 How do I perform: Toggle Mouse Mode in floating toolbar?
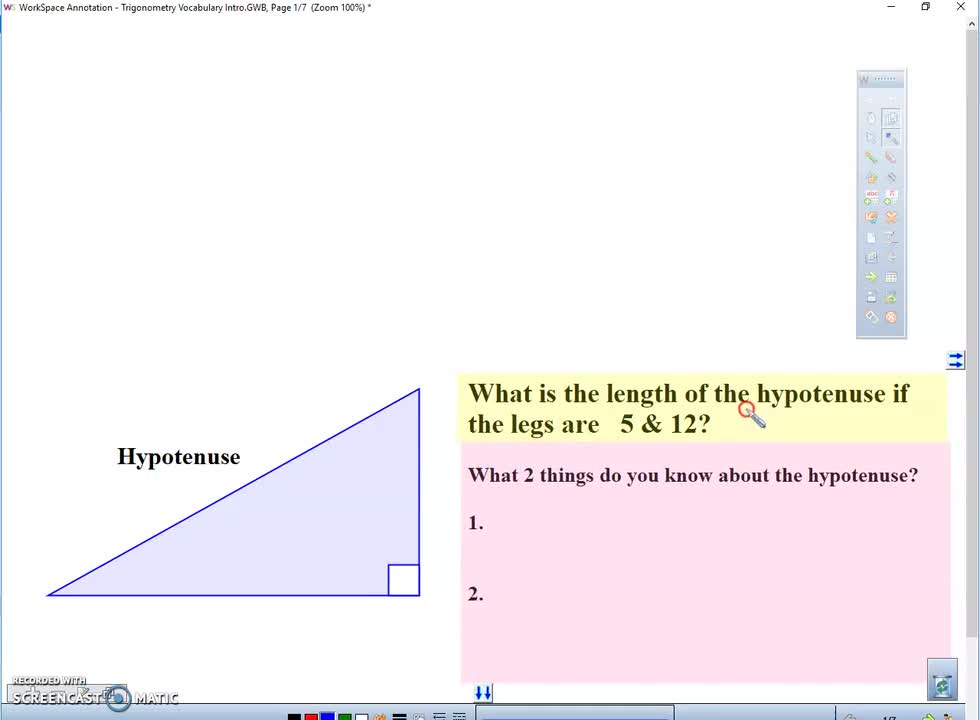[871, 118]
